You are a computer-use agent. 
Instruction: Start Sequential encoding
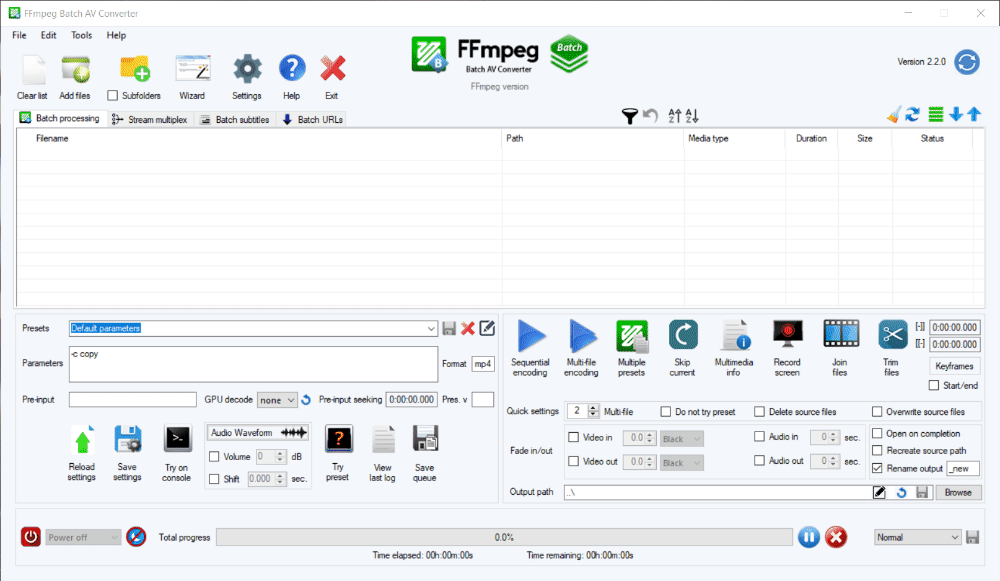point(531,335)
